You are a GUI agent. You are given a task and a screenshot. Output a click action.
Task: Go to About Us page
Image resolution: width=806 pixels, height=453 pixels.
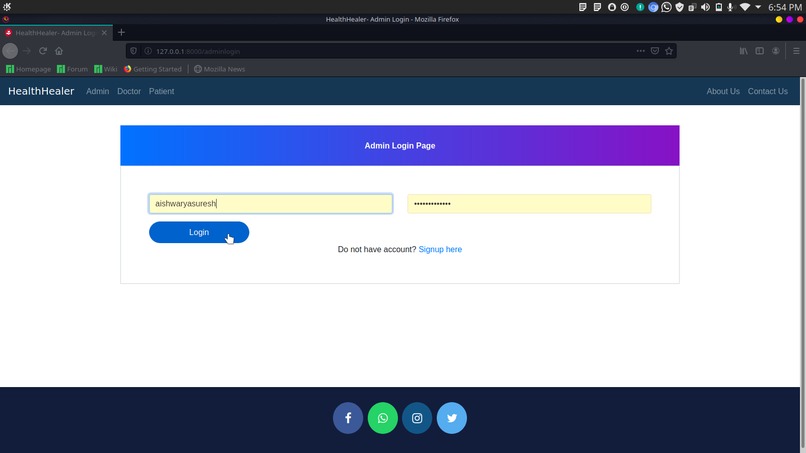723,91
